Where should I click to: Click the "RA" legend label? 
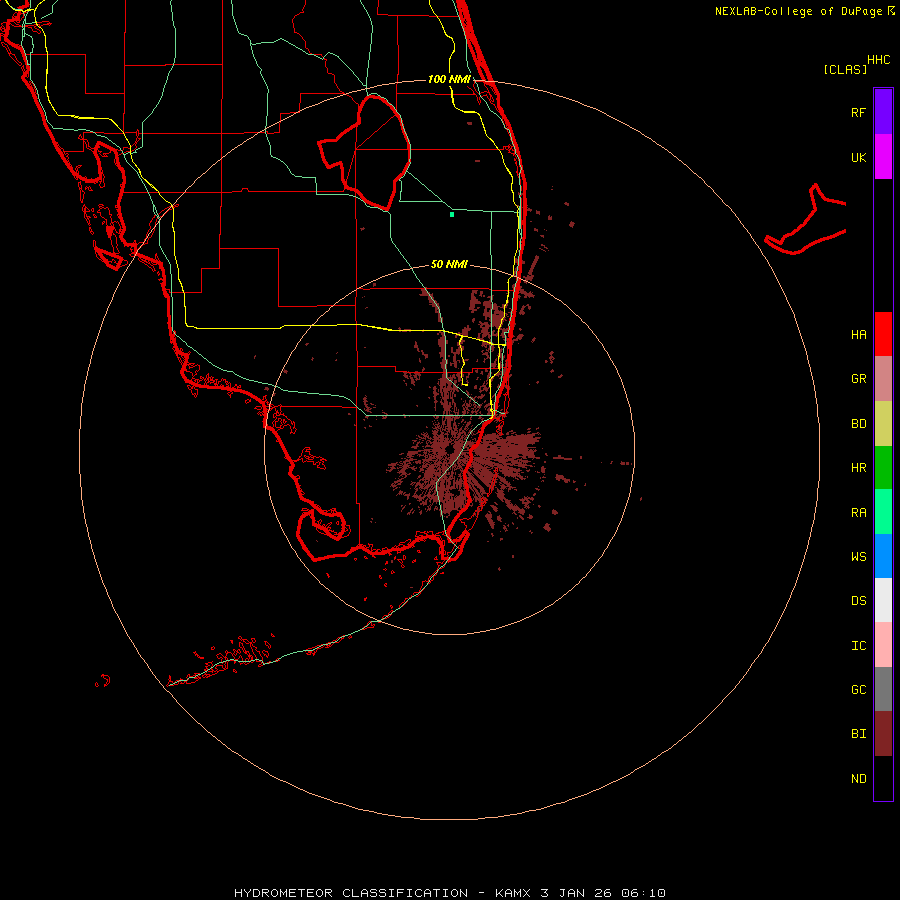(858, 512)
